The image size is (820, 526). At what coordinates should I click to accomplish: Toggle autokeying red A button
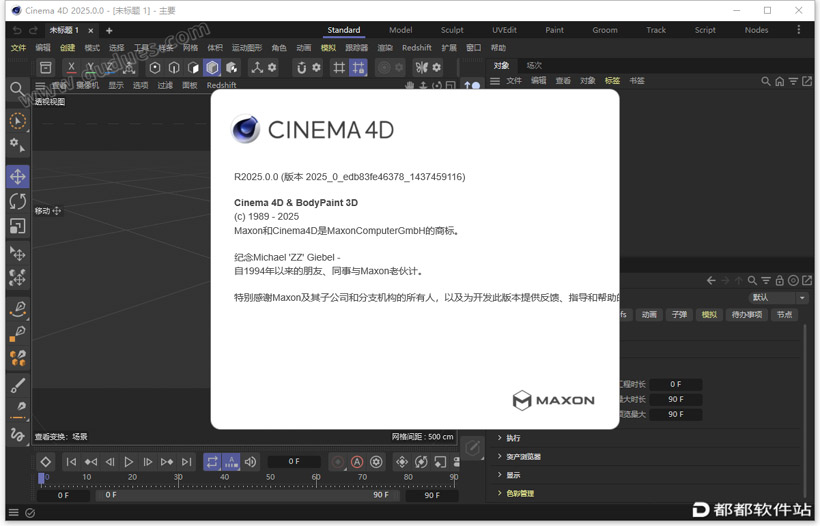point(357,462)
